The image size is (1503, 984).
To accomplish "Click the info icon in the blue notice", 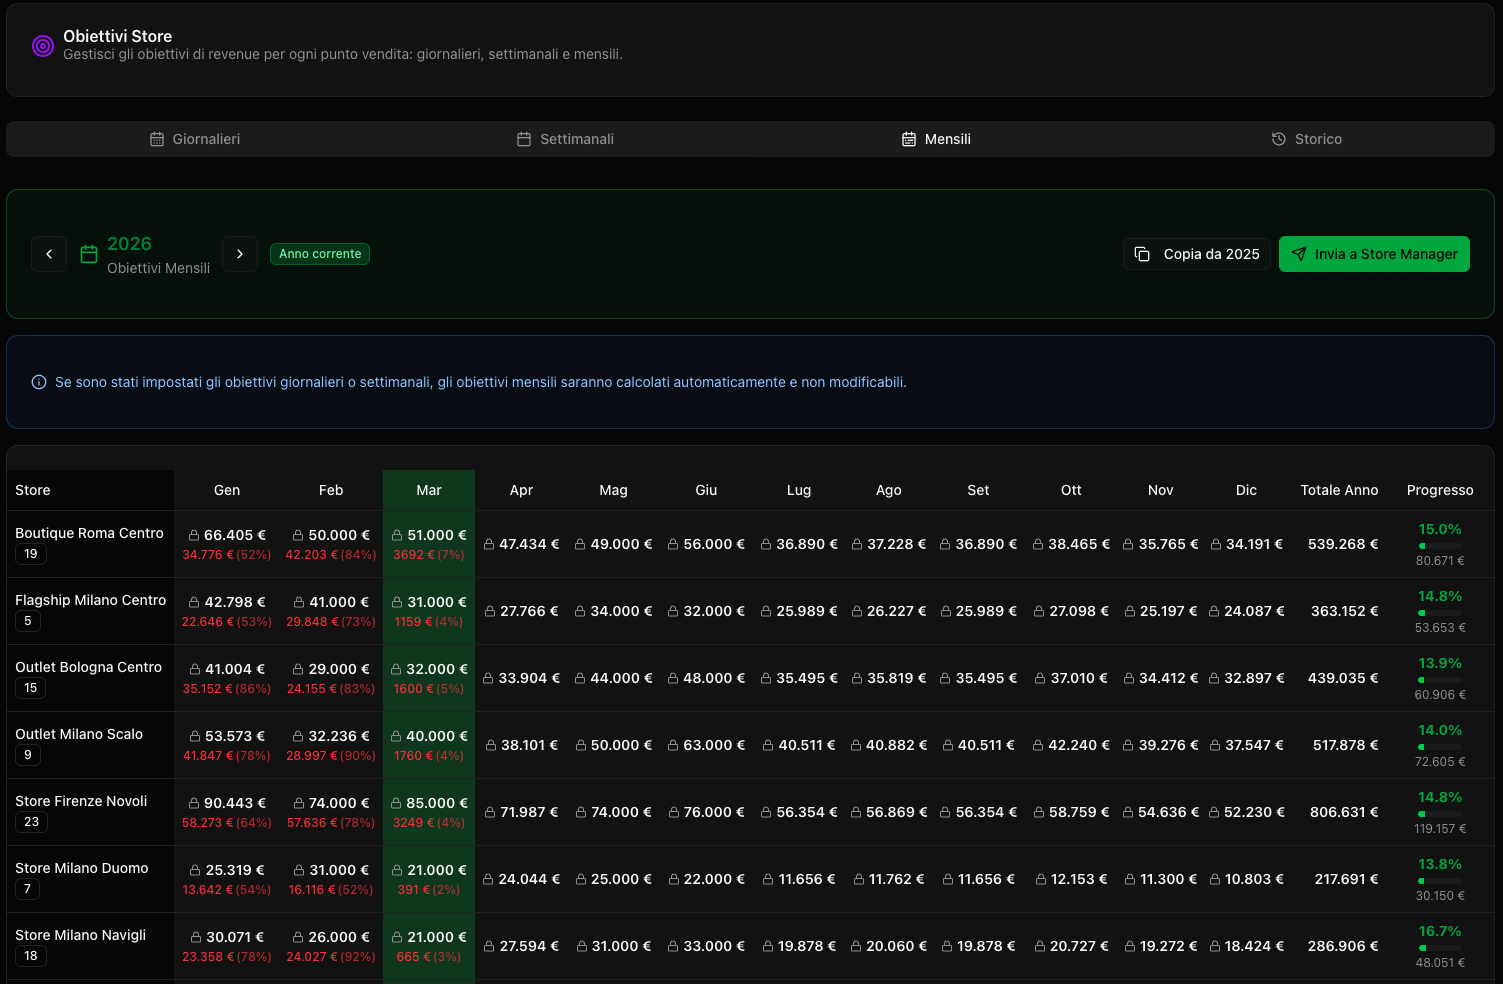I will click(39, 382).
